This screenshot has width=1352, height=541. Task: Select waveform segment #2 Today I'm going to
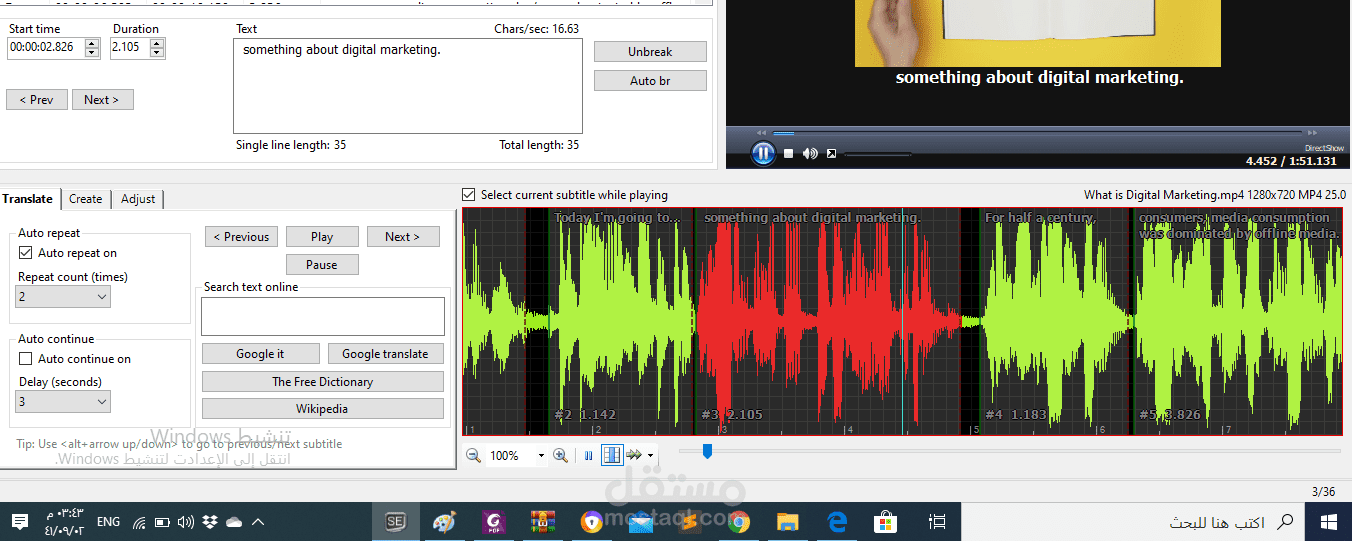(x=623, y=320)
